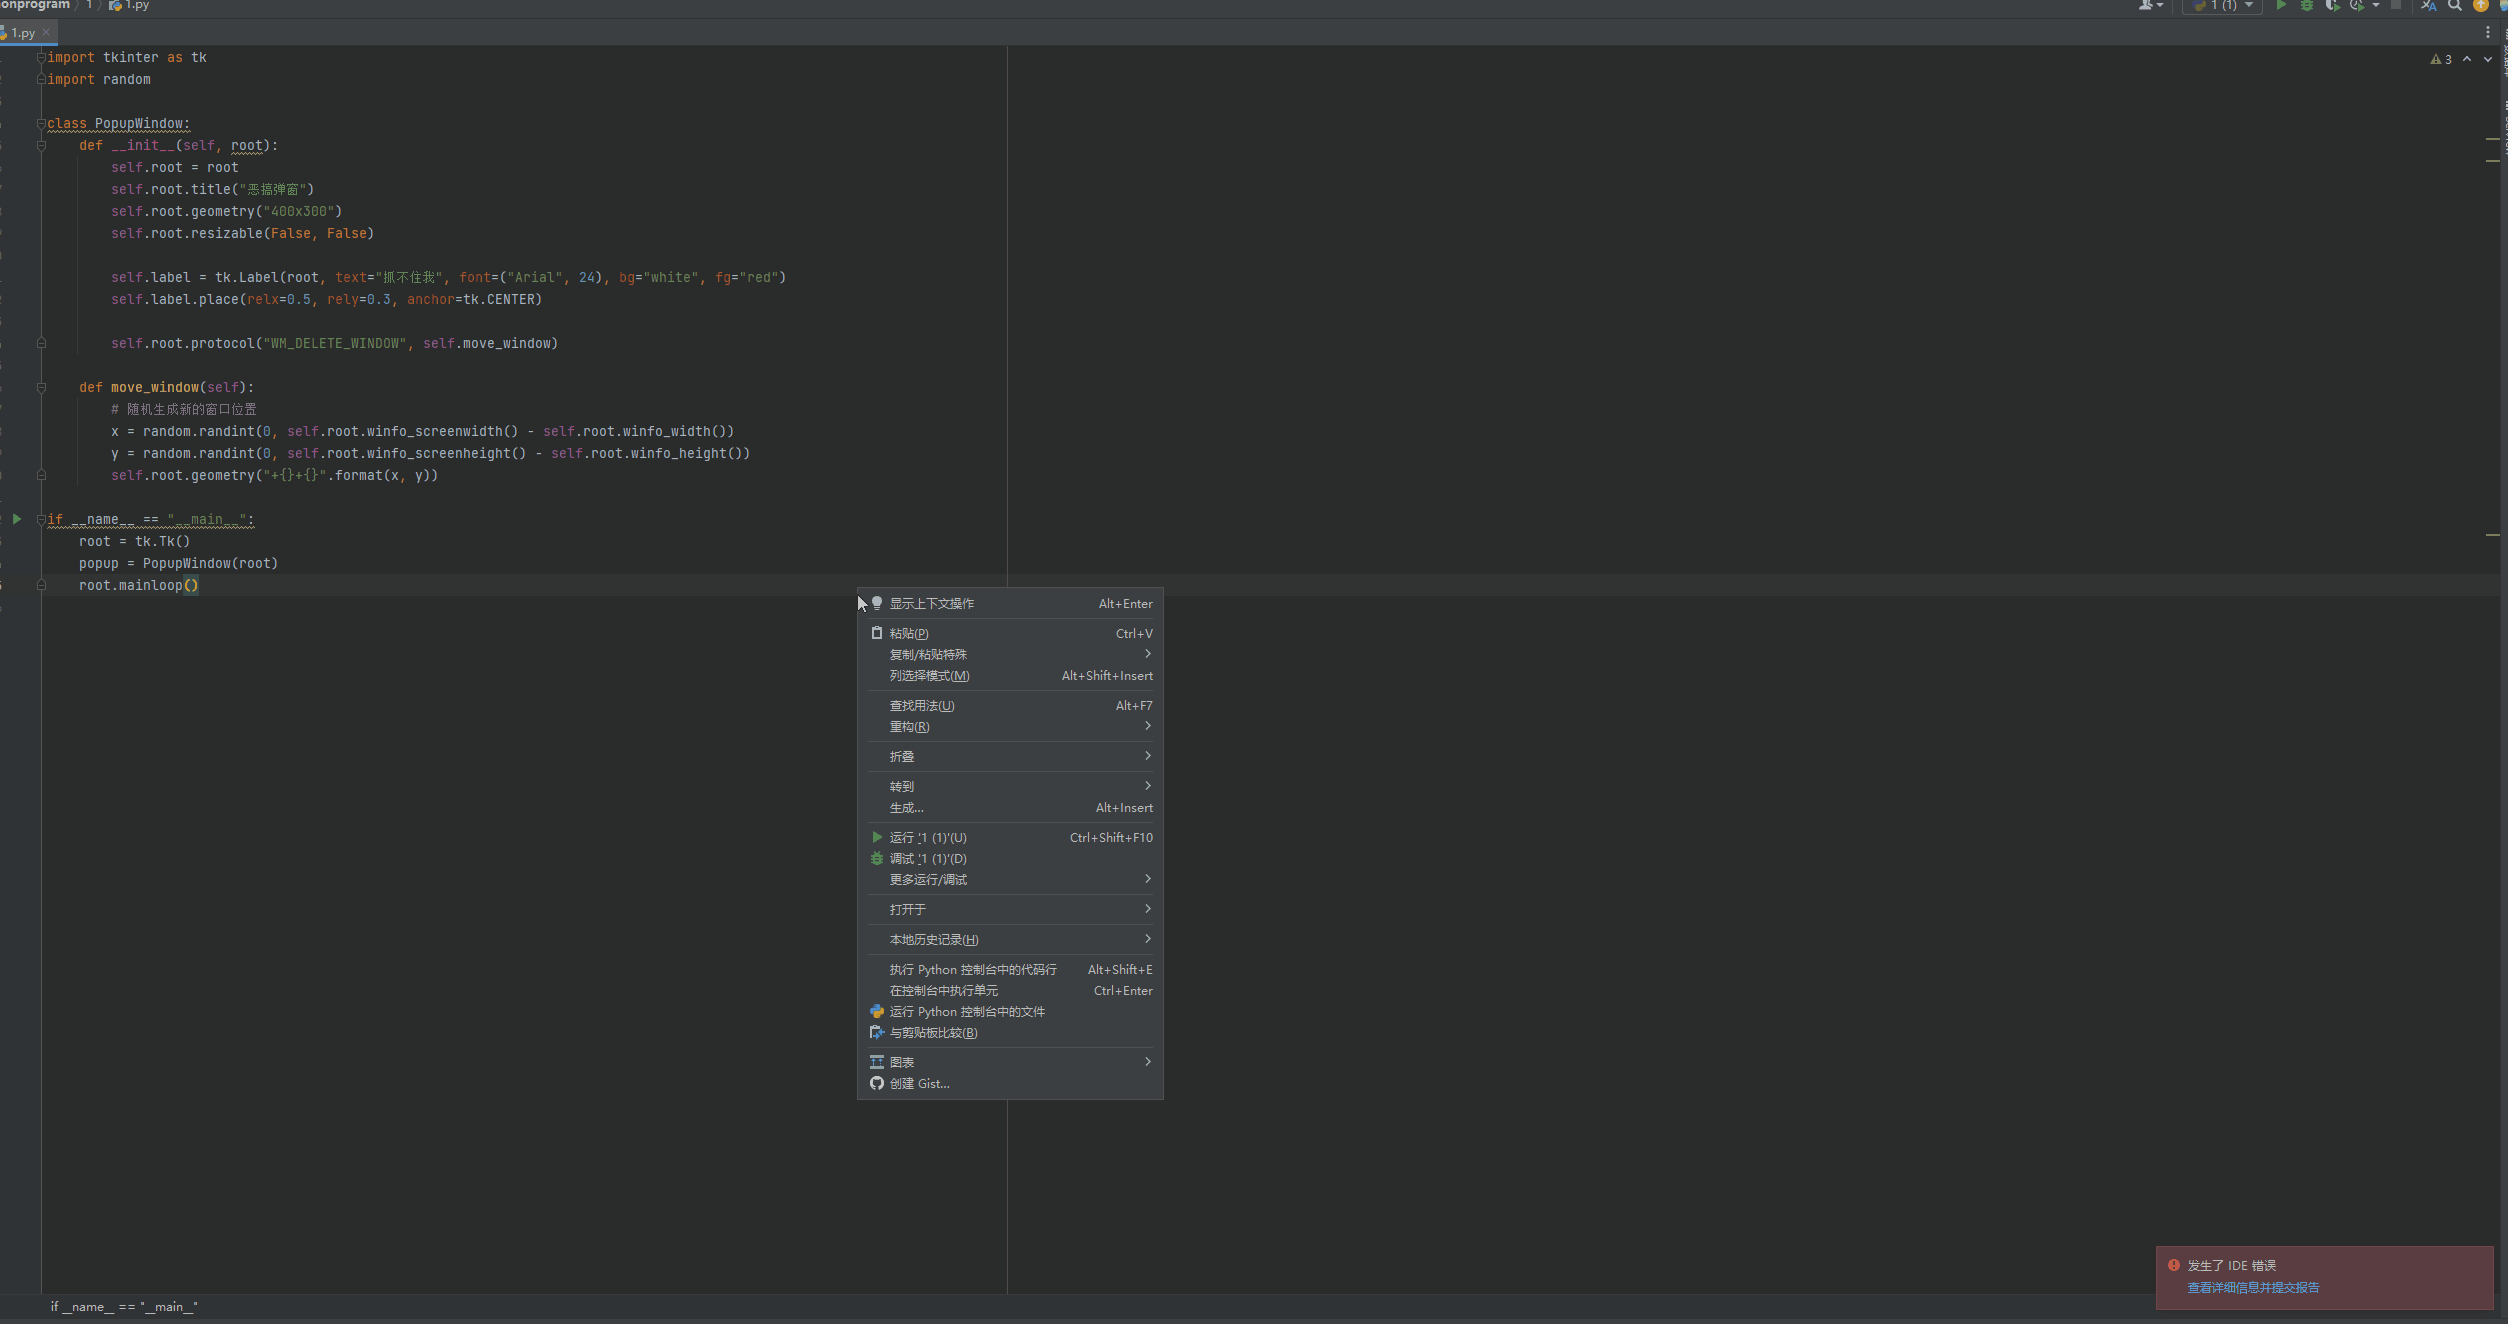Click the green run icon beside 运行 '1 (1)'

(877, 837)
